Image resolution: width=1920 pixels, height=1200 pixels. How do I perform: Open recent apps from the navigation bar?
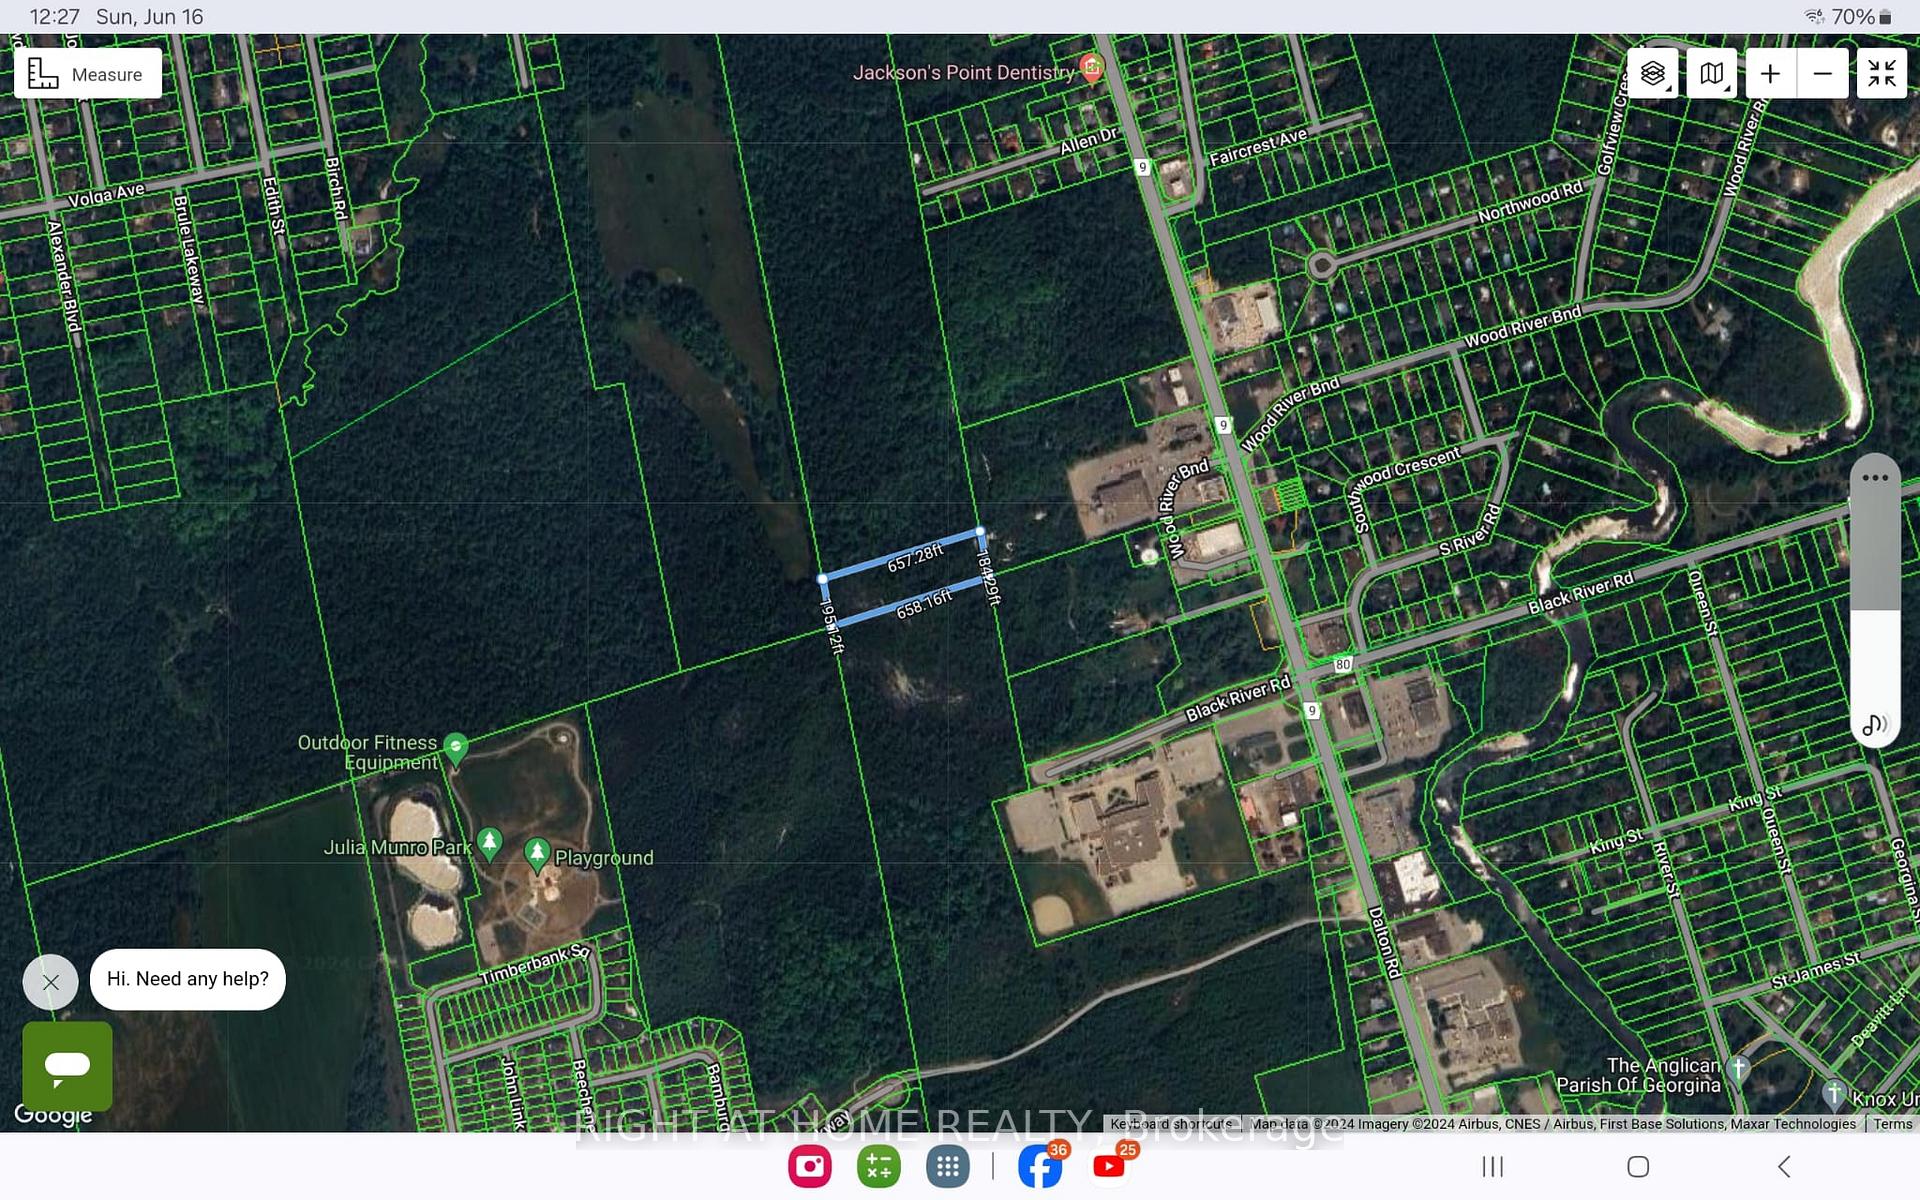click(x=1492, y=1166)
